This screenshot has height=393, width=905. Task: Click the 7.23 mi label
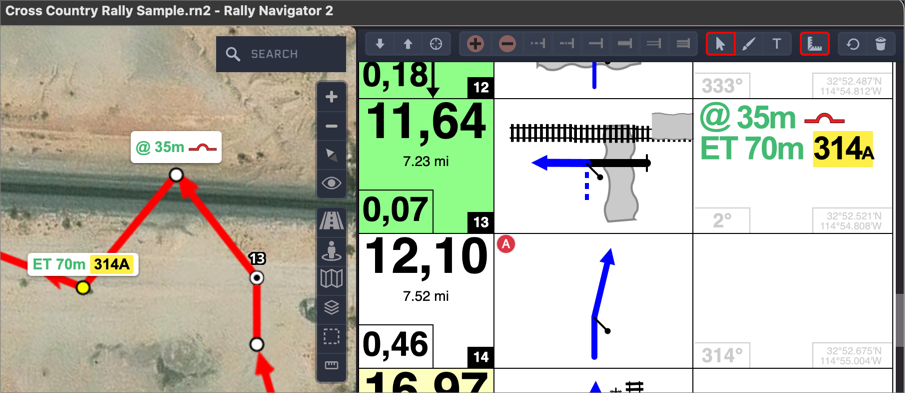tap(426, 162)
